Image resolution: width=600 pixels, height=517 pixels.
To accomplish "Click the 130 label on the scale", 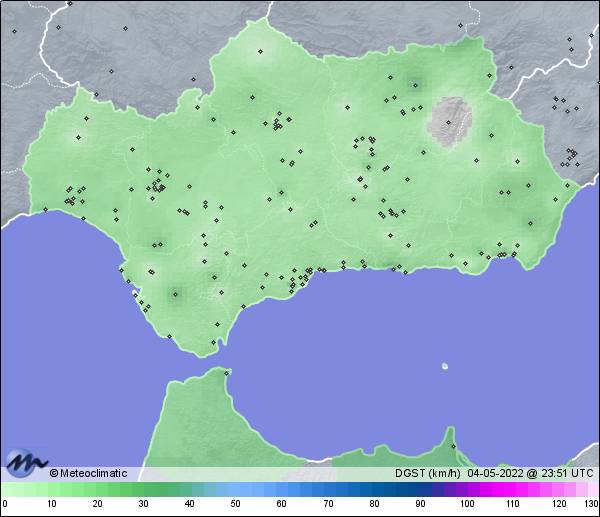I will click(592, 504).
